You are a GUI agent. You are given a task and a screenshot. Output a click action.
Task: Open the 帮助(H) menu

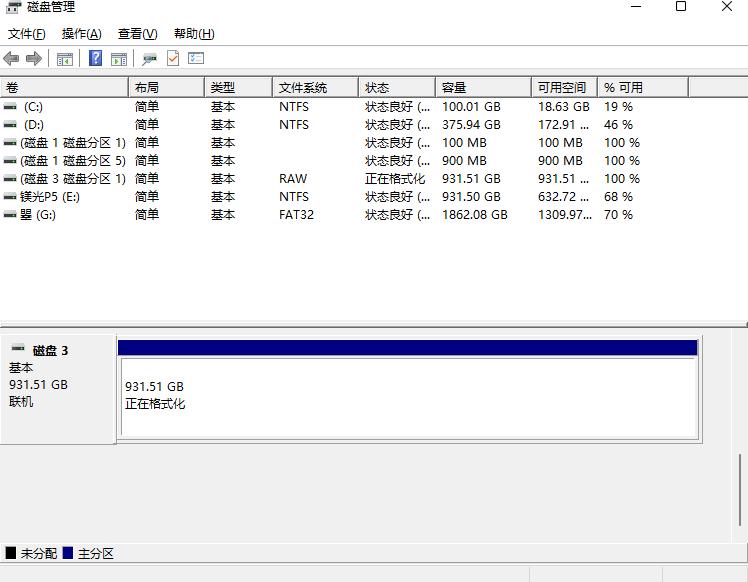[194, 34]
